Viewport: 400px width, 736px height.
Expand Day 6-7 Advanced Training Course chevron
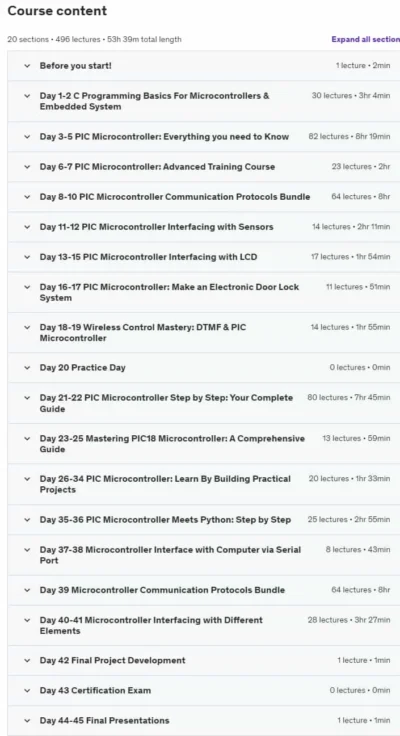coord(27,167)
